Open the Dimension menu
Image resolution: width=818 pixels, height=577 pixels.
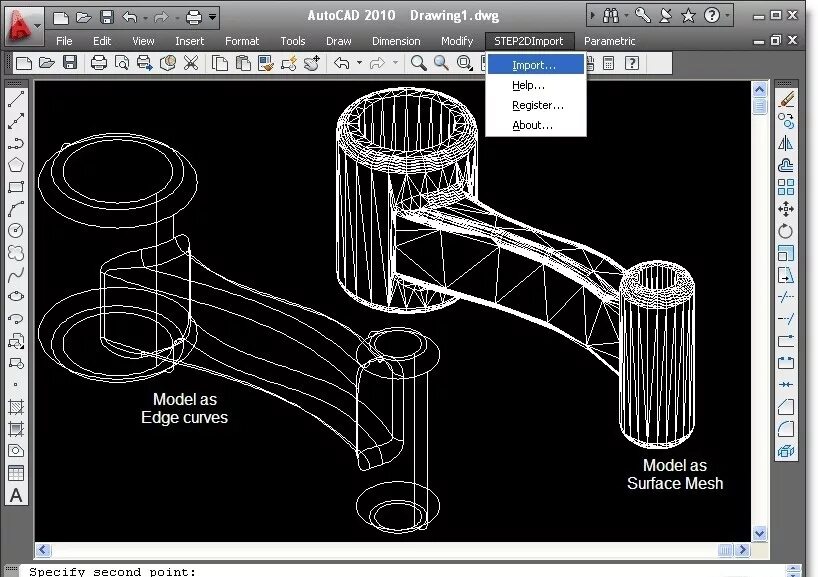click(396, 41)
